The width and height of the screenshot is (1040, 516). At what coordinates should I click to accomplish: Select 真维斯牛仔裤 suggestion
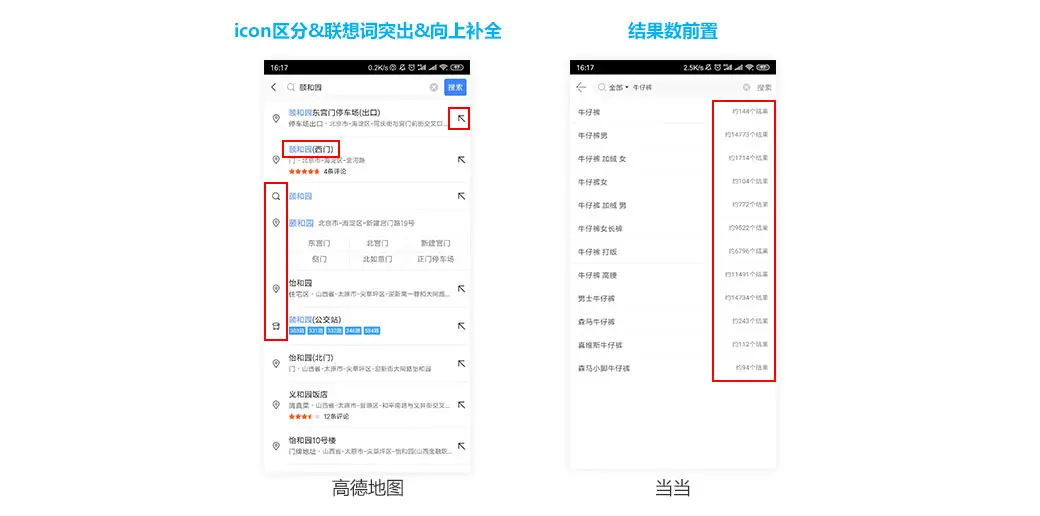pos(600,345)
